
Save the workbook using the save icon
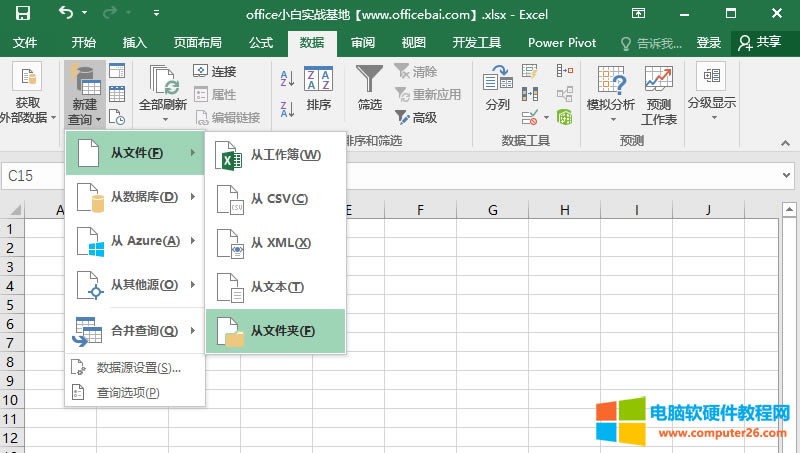[22, 14]
